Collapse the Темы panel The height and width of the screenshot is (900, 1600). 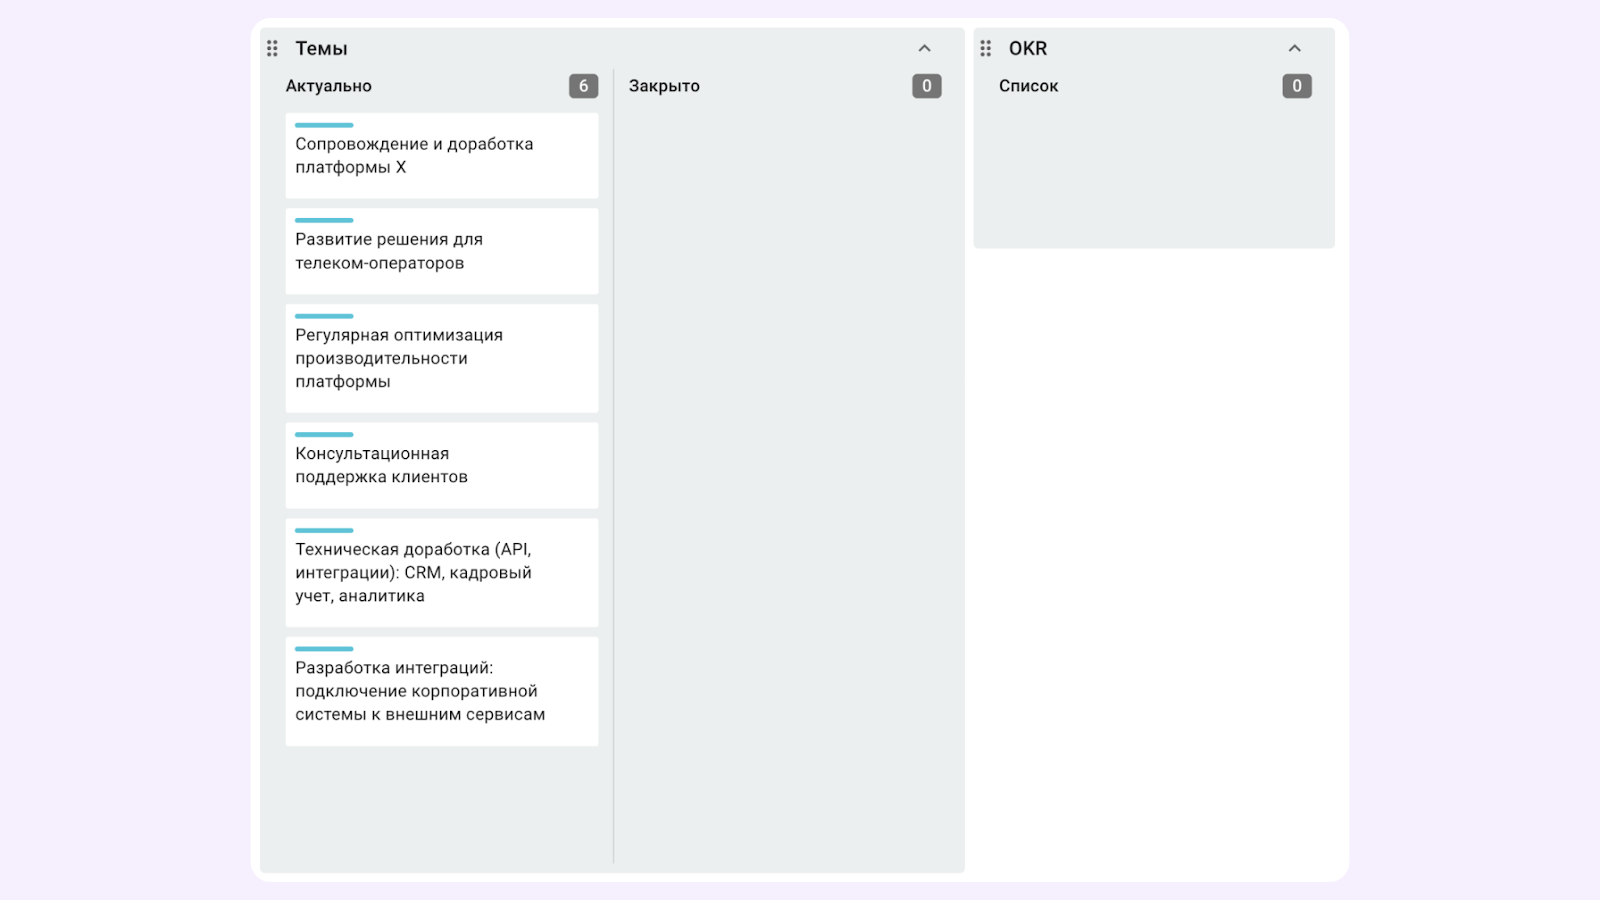point(924,48)
